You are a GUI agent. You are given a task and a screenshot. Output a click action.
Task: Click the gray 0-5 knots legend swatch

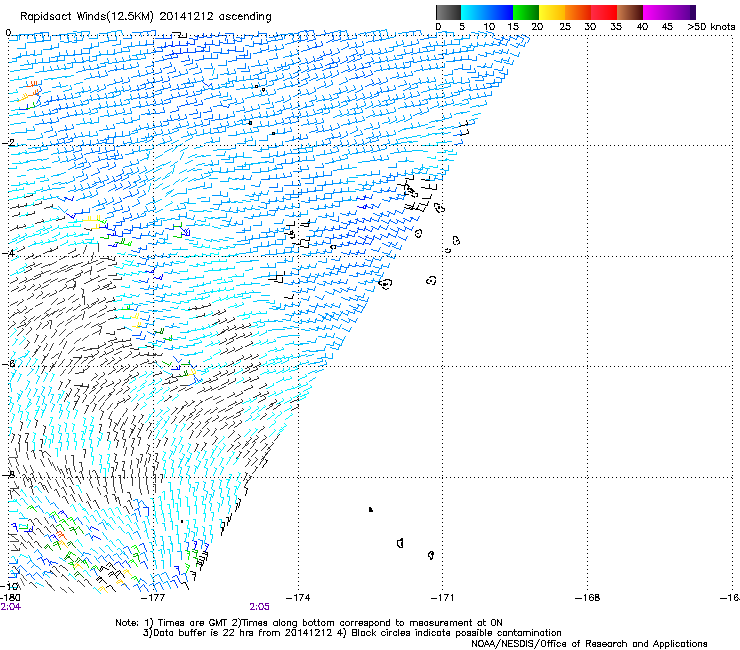[448, 12]
